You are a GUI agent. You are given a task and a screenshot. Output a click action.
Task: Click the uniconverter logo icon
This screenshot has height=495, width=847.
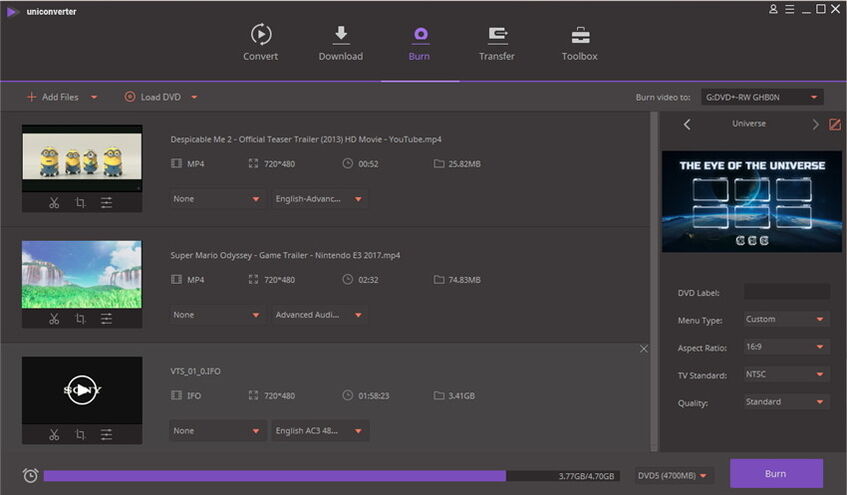point(12,11)
